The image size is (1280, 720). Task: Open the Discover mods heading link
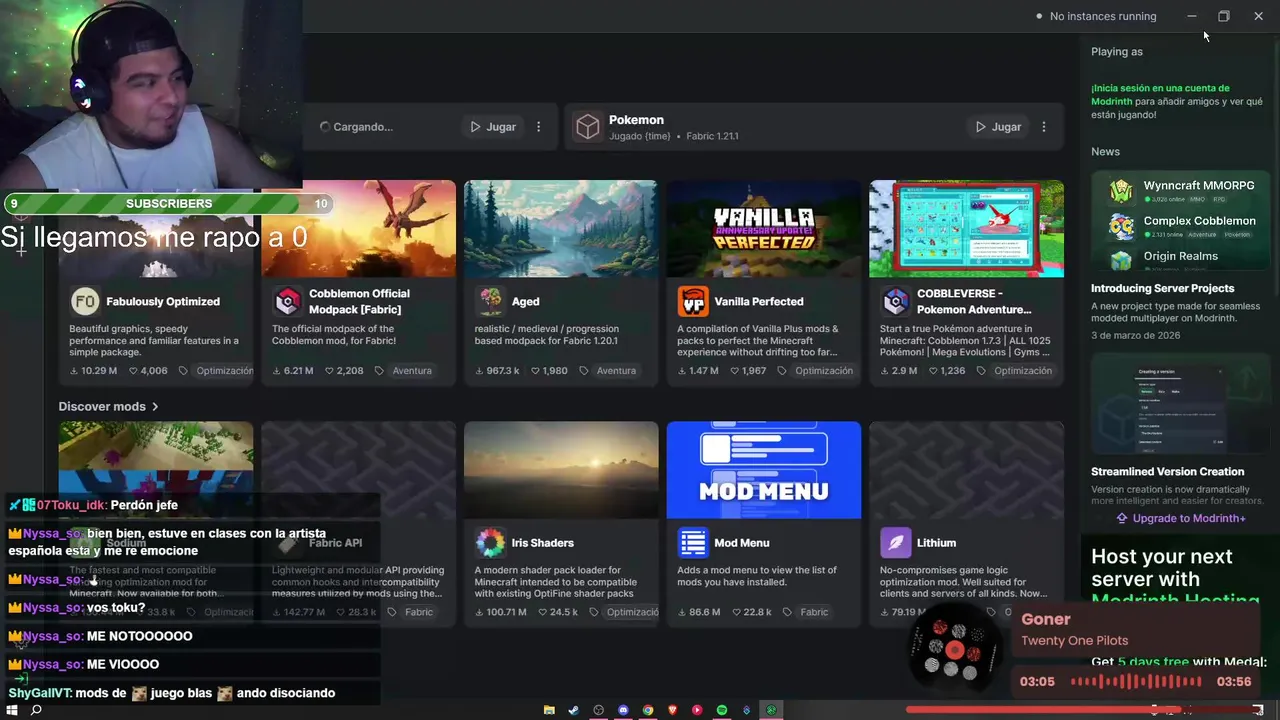102,407
